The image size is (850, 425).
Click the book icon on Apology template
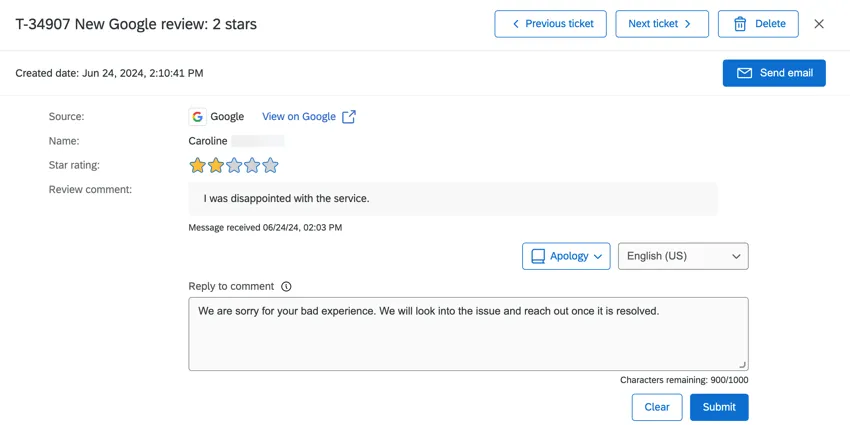[538, 256]
